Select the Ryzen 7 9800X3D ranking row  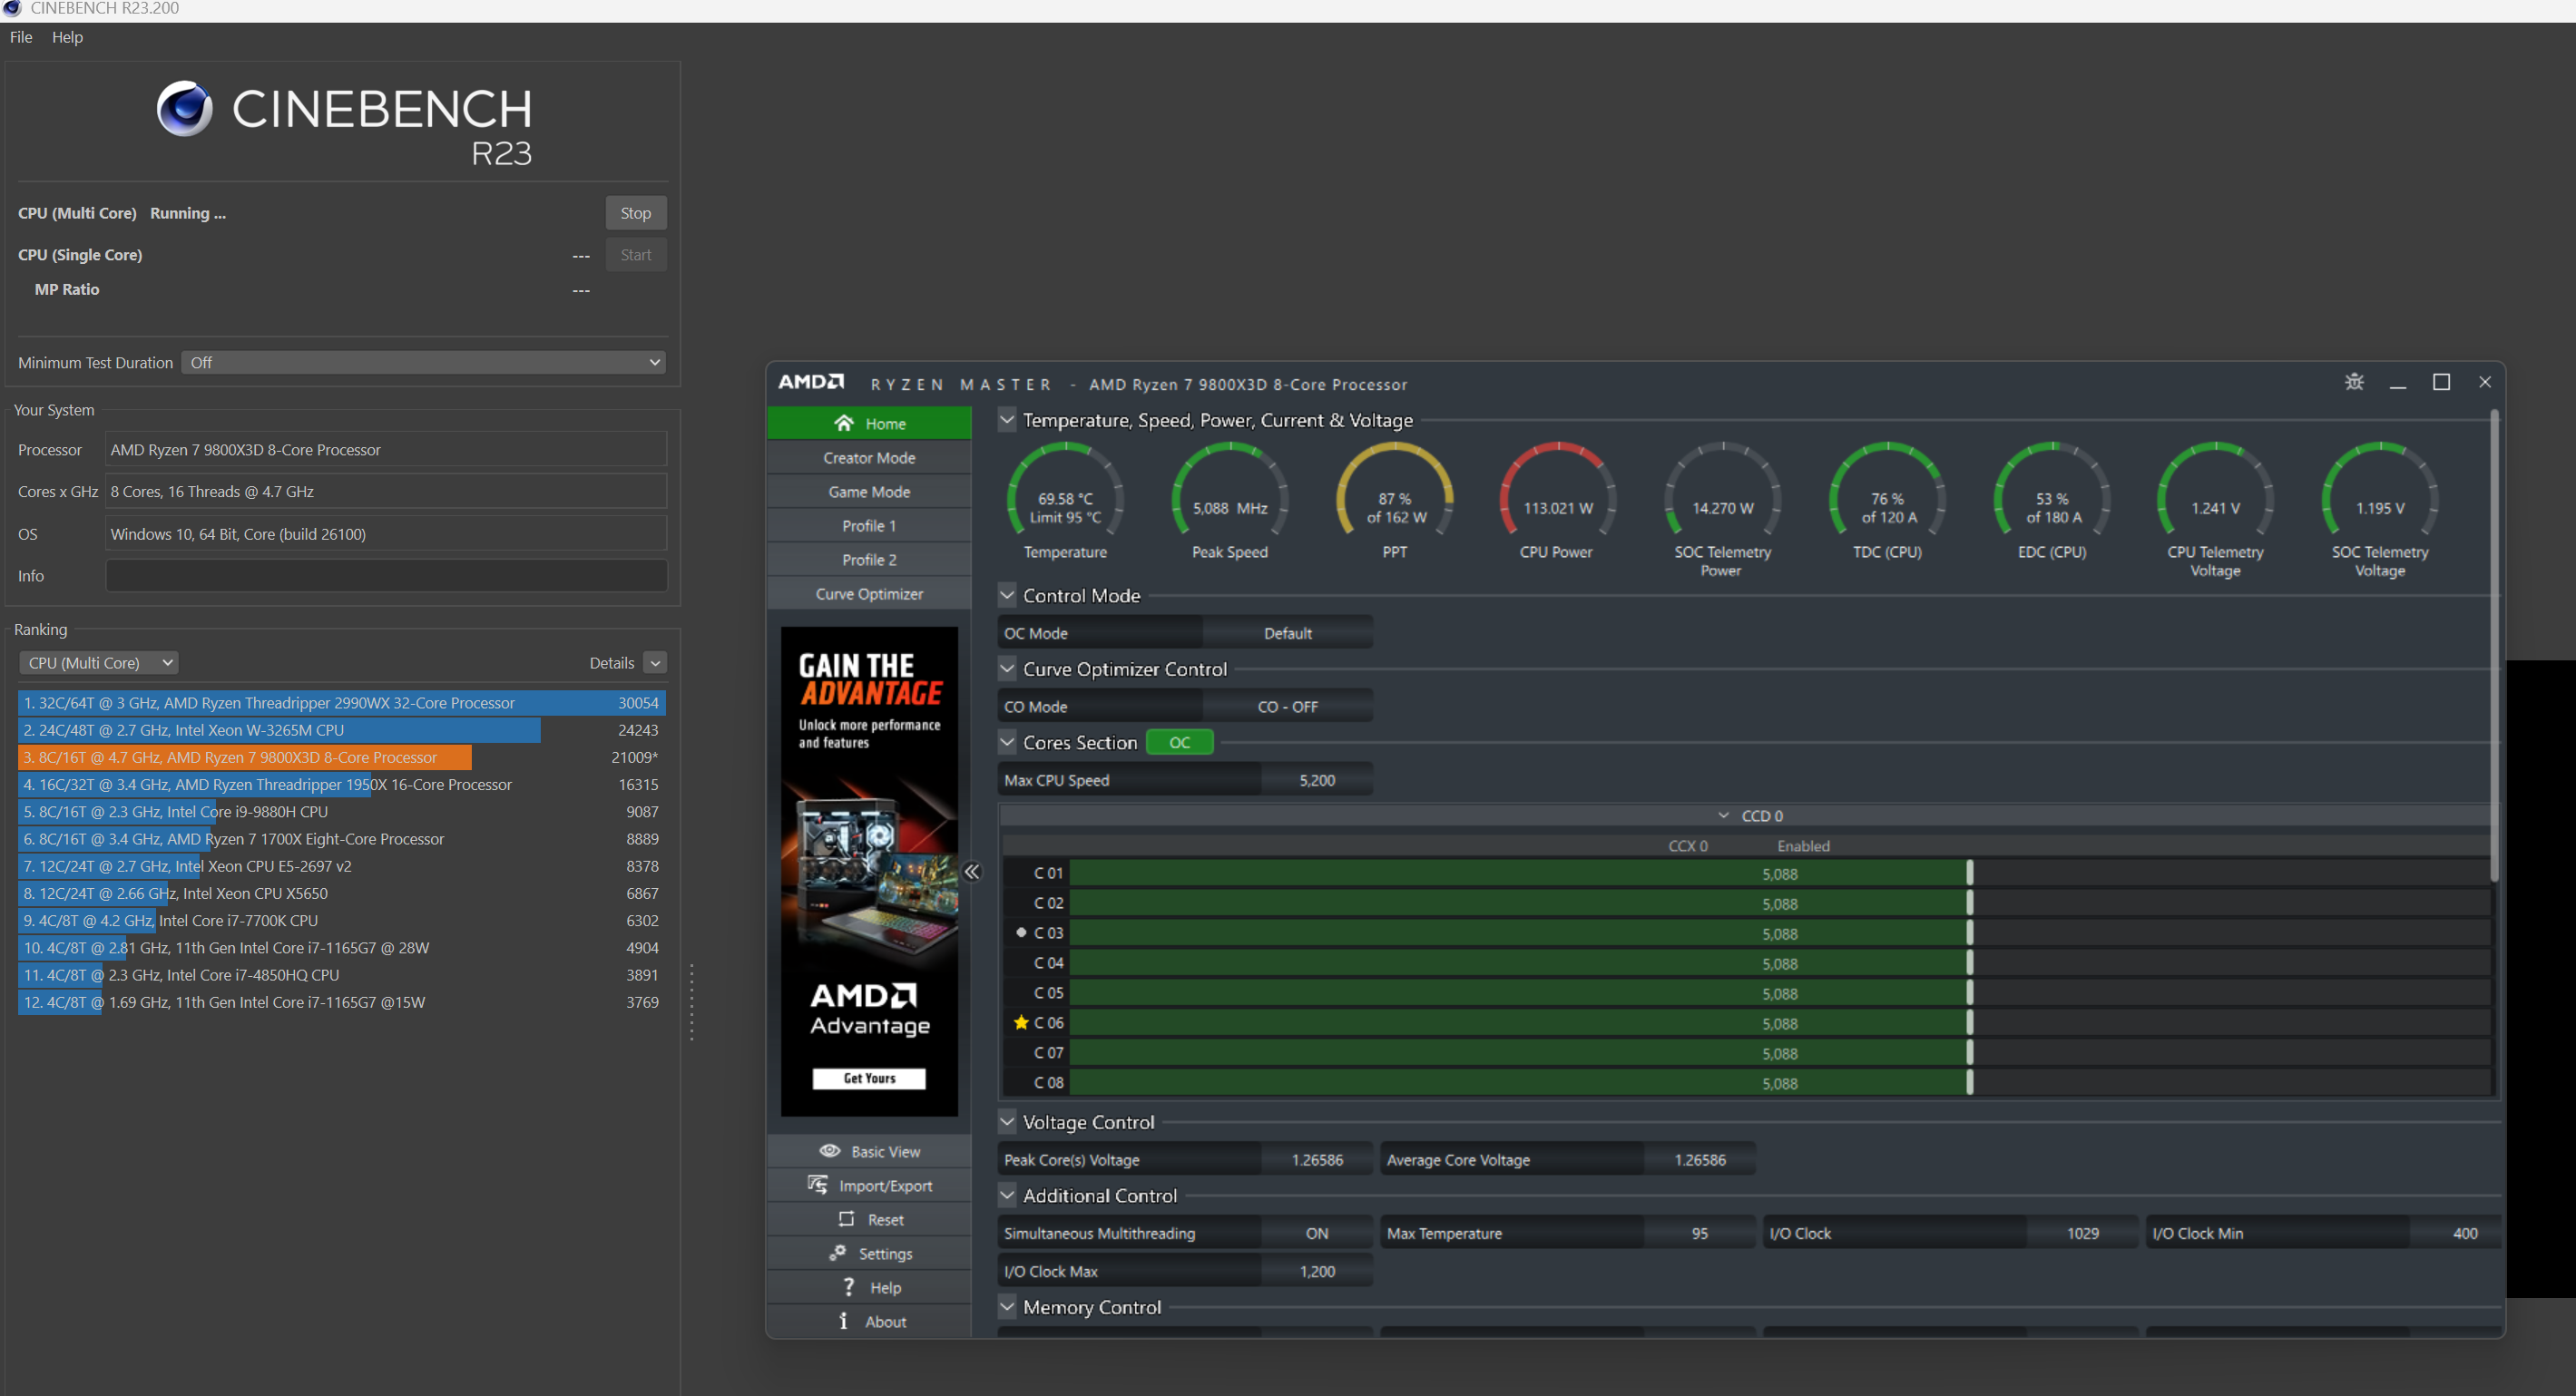(341, 757)
